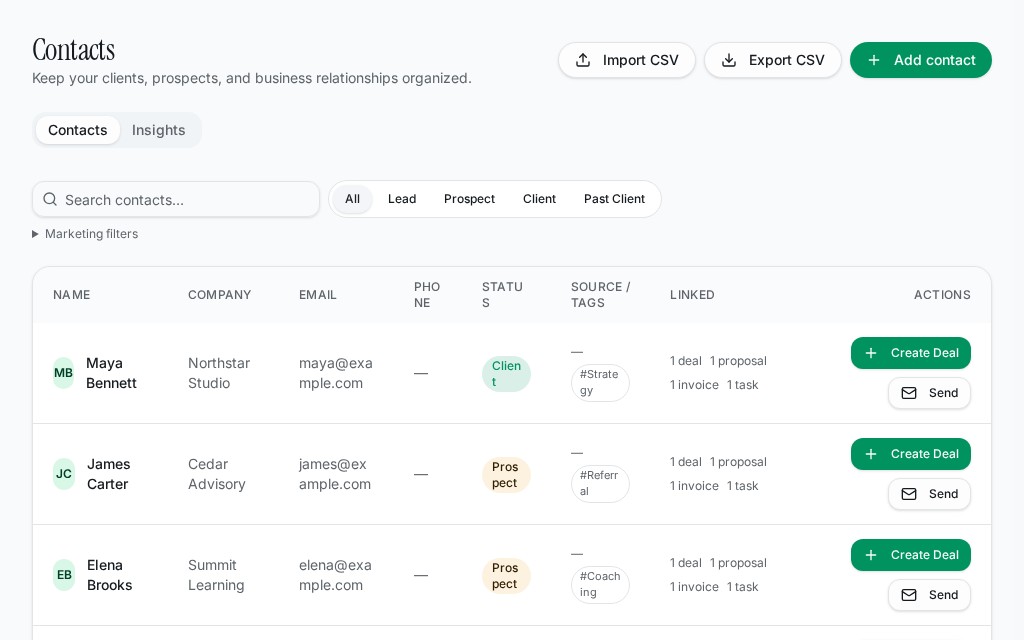Image resolution: width=1024 pixels, height=640 pixels.
Task: Click the STATUS column header
Action: coord(502,295)
